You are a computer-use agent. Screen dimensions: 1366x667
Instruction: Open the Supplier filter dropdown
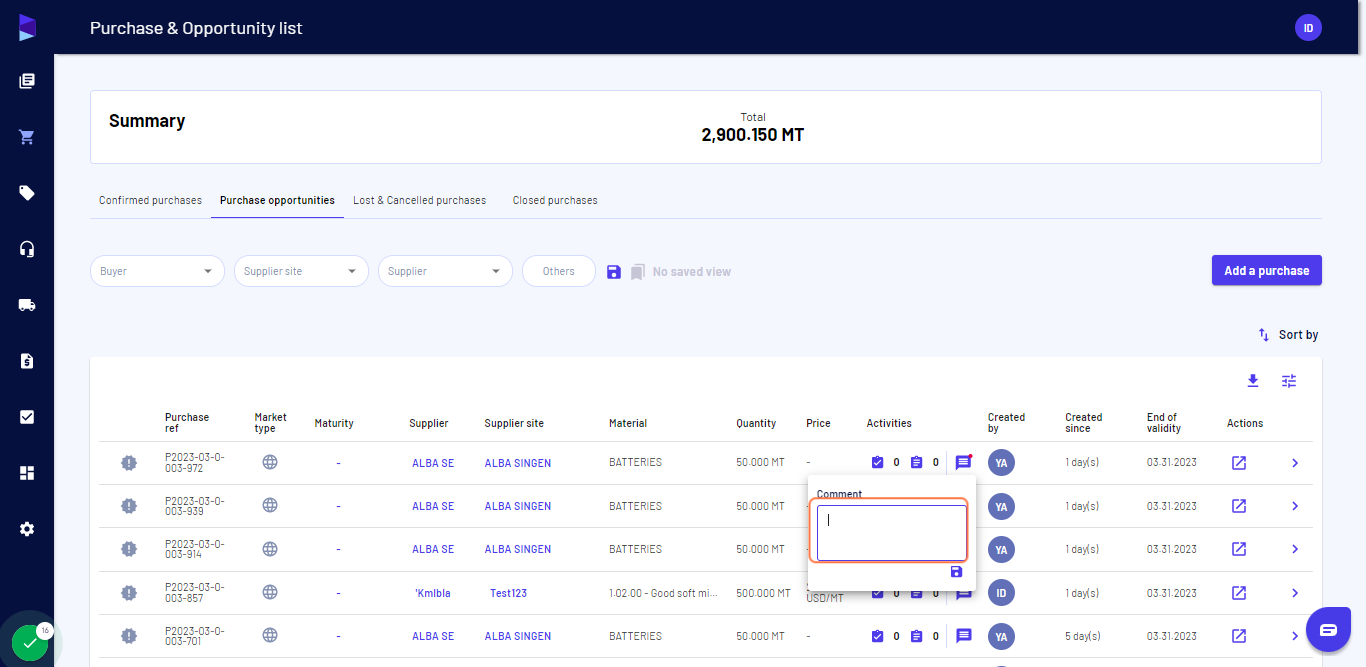(x=445, y=271)
